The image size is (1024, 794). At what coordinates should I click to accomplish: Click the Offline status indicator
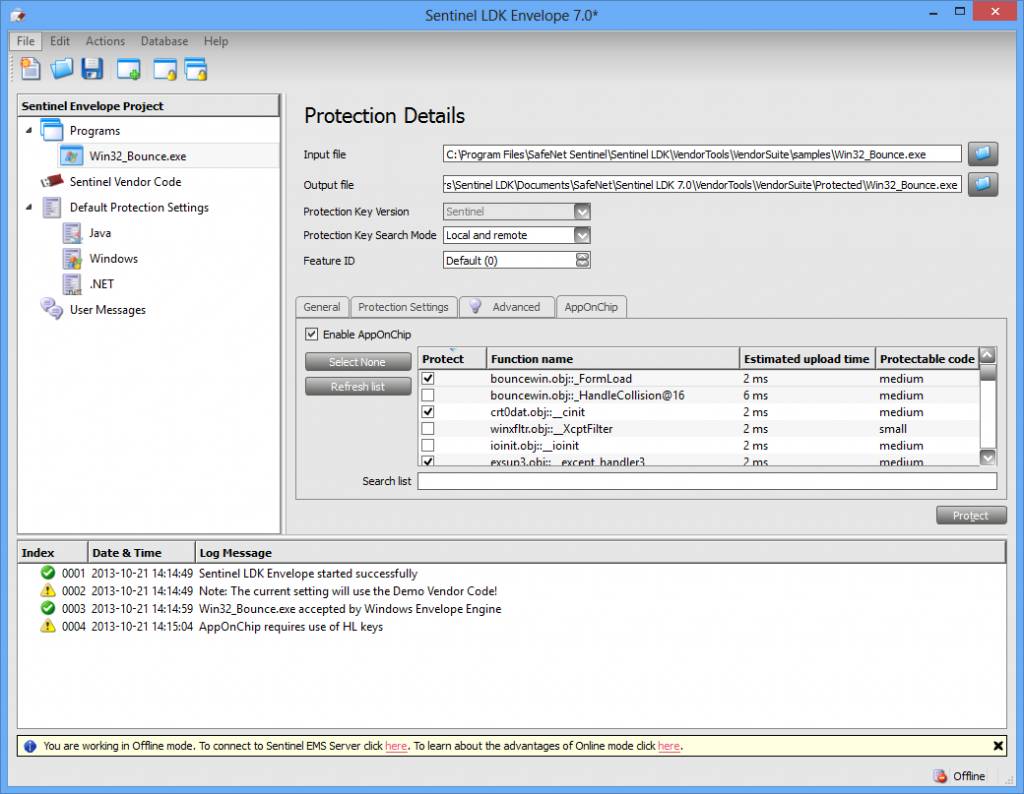pyautogui.click(x=959, y=776)
